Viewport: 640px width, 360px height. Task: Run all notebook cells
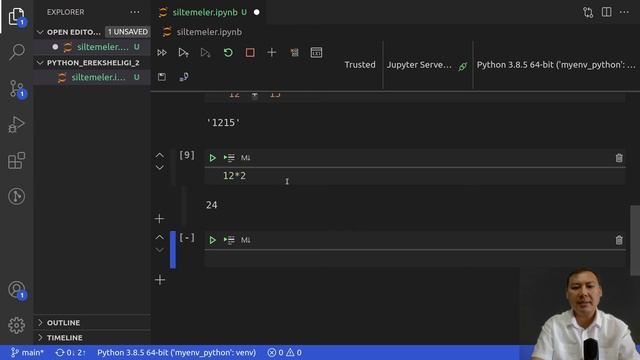(162, 53)
